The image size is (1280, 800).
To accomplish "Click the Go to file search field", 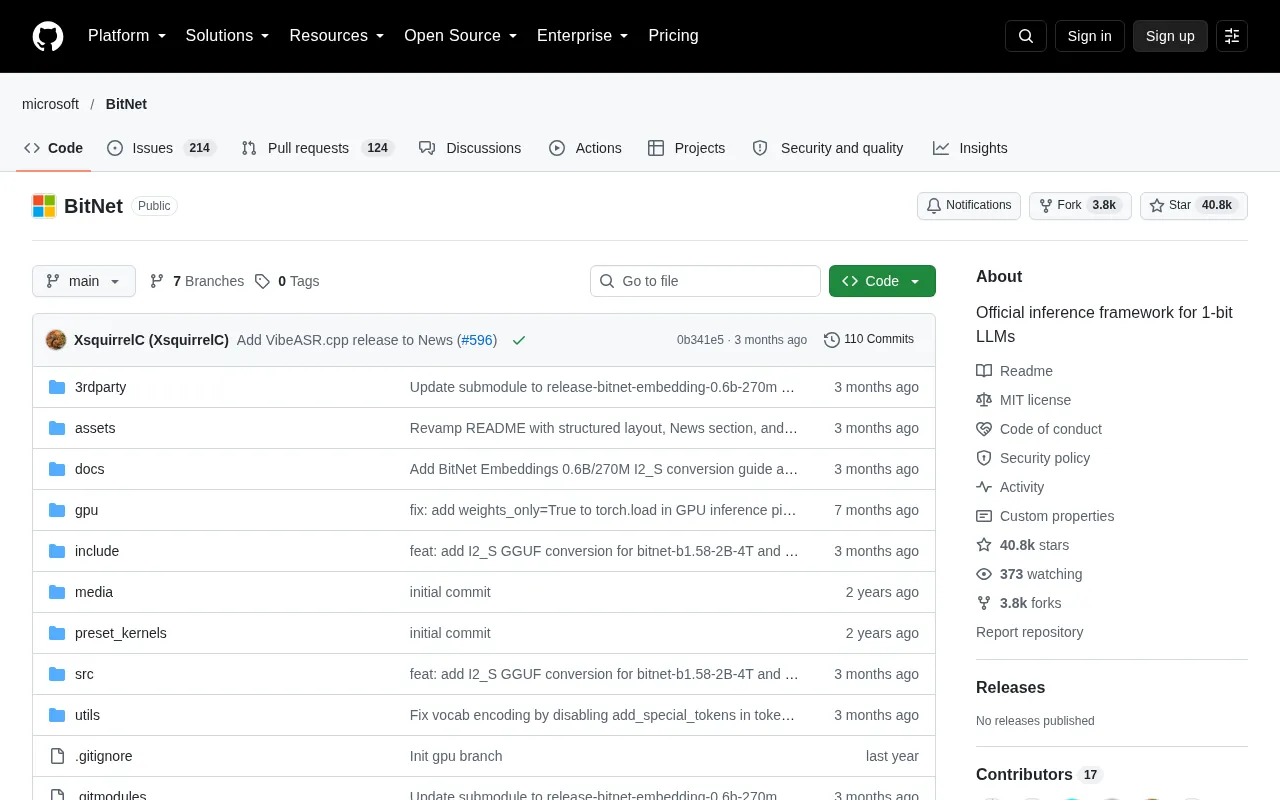I will point(705,281).
